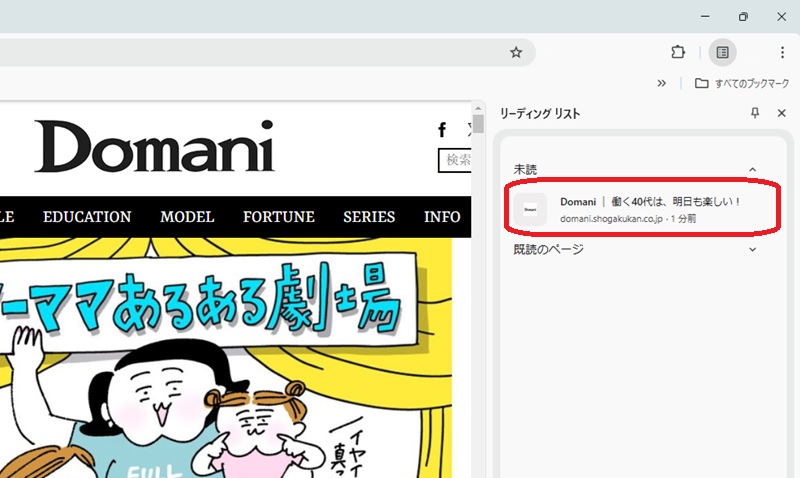This screenshot has height=478, width=800.
Task: Open the EDUCATION nav menu
Action: 87,217
